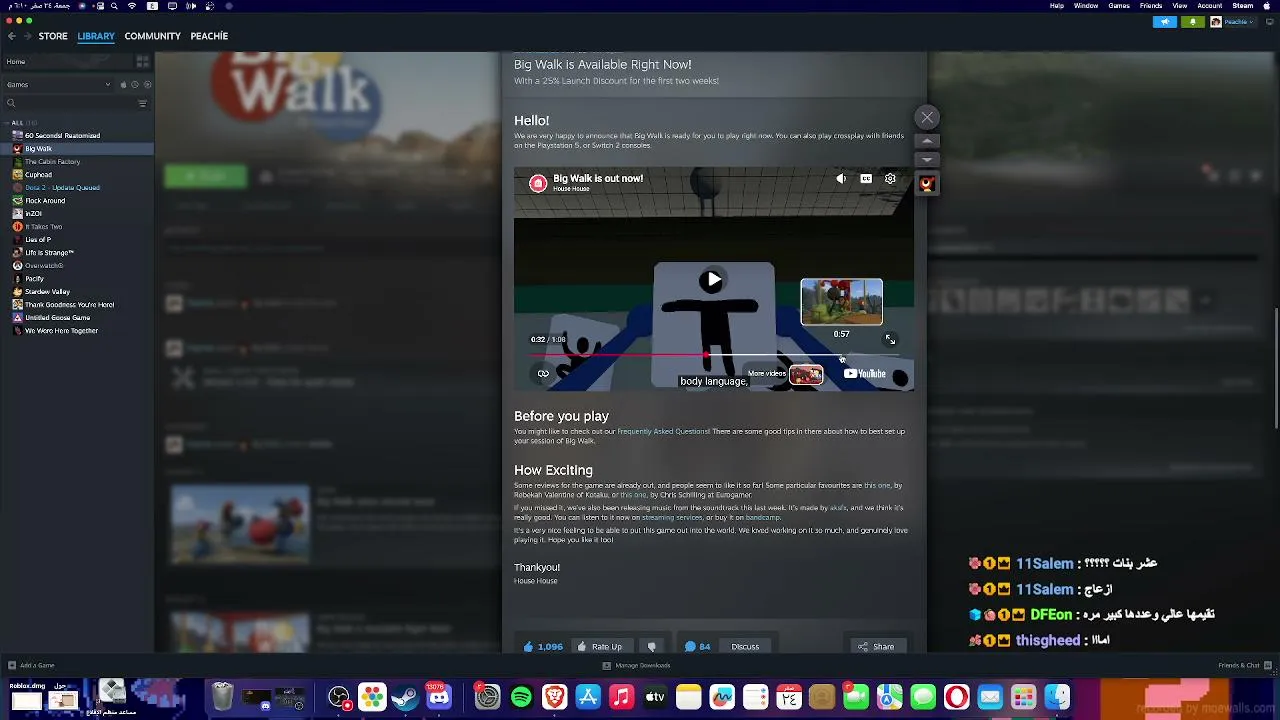This screenshot has width=1280, height=720.
Task: Open the COMMUNITY tab
Action: [153, 36]
